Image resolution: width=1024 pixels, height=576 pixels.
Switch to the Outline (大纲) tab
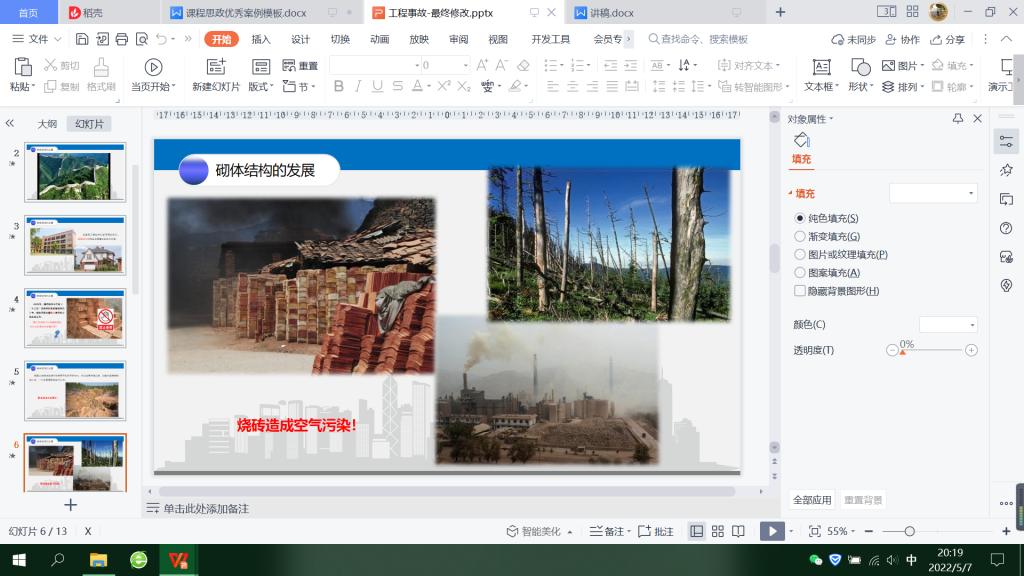point(47,124)
